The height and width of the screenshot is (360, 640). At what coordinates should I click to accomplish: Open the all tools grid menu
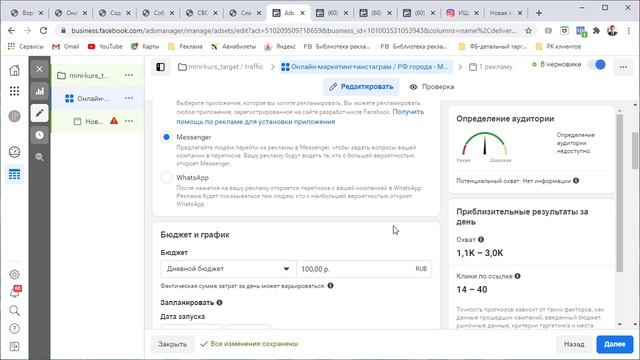click(14, 91)
